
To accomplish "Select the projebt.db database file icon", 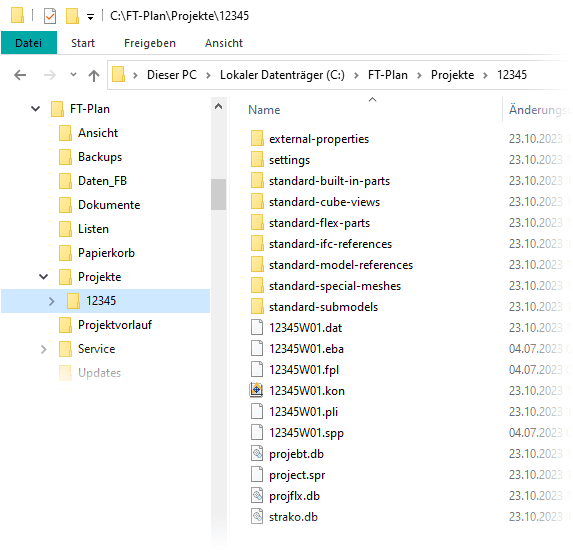I will pos(257,454).
